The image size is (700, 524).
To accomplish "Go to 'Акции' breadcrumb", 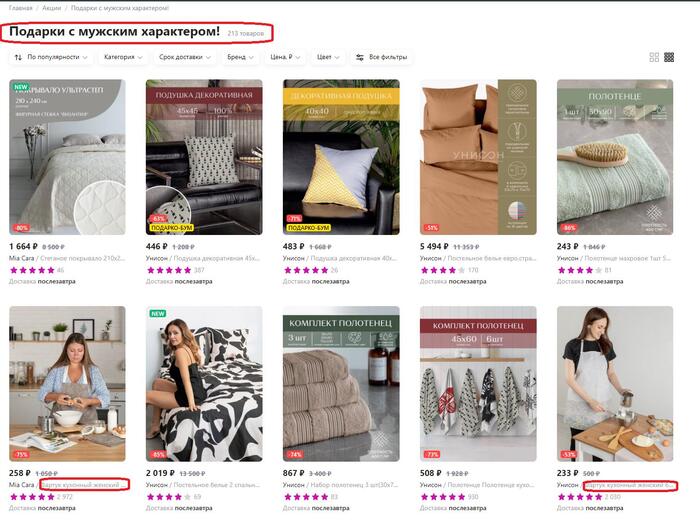I will click(x=51, y=8).
